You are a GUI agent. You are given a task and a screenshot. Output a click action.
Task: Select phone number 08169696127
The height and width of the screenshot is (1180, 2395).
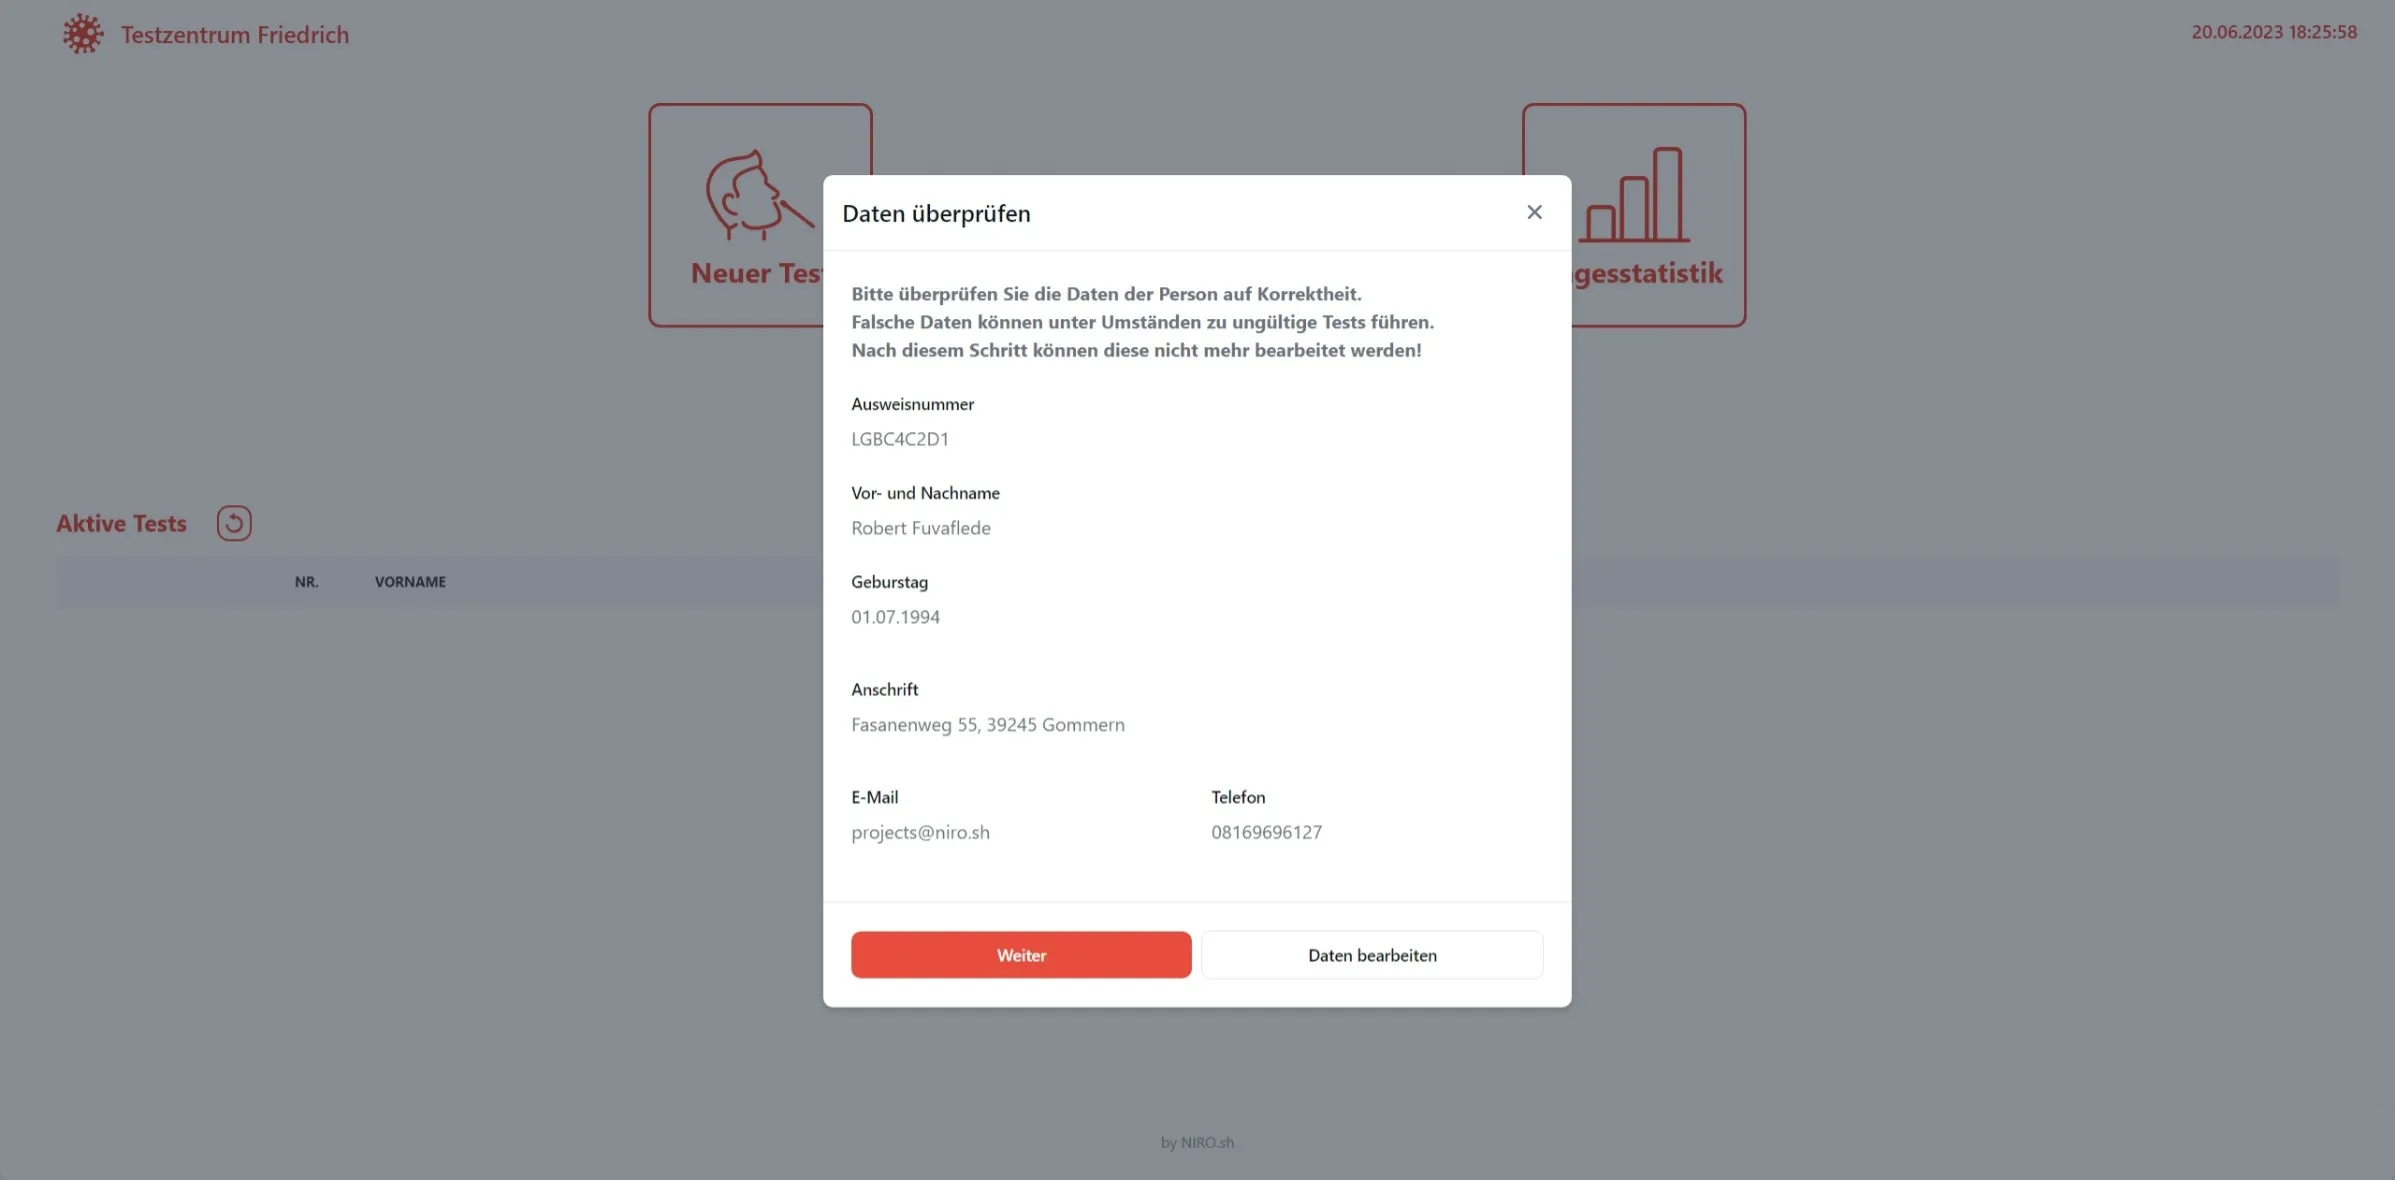1266,832
